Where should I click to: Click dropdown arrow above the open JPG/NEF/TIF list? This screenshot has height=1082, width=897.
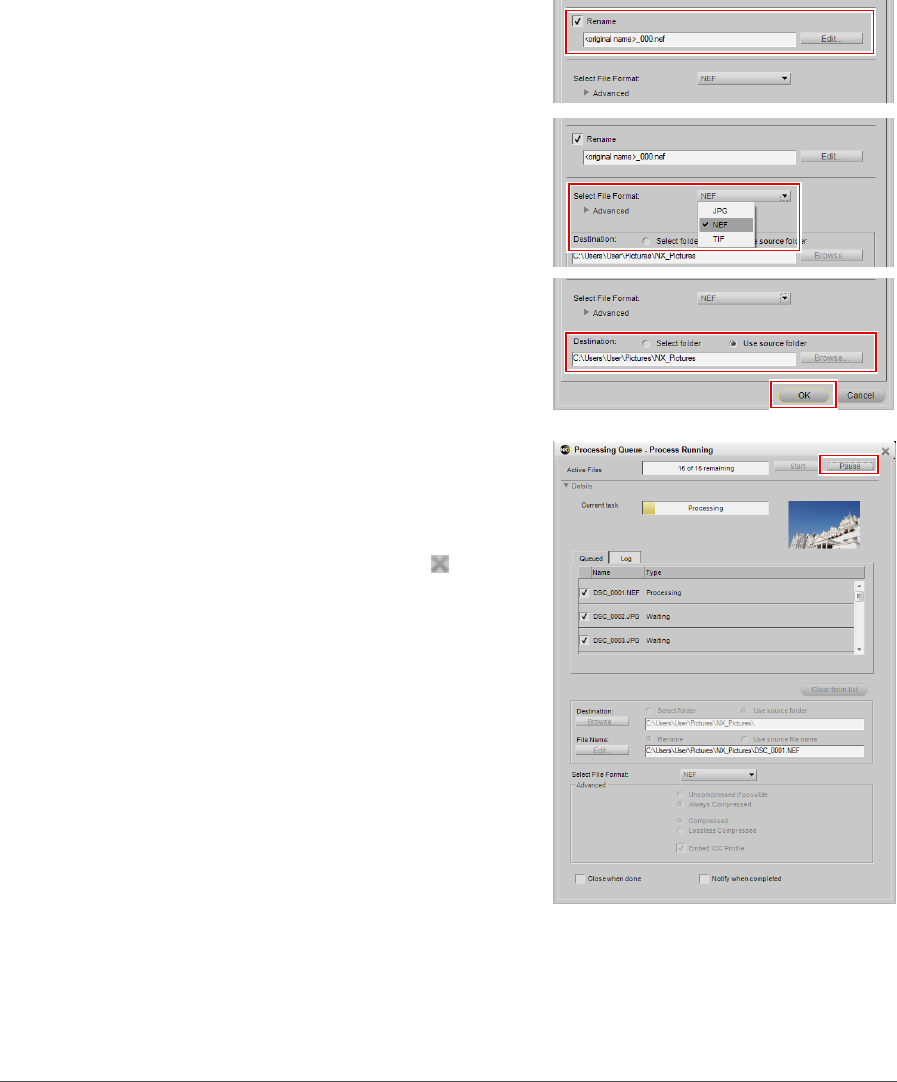tap(785, 197)
